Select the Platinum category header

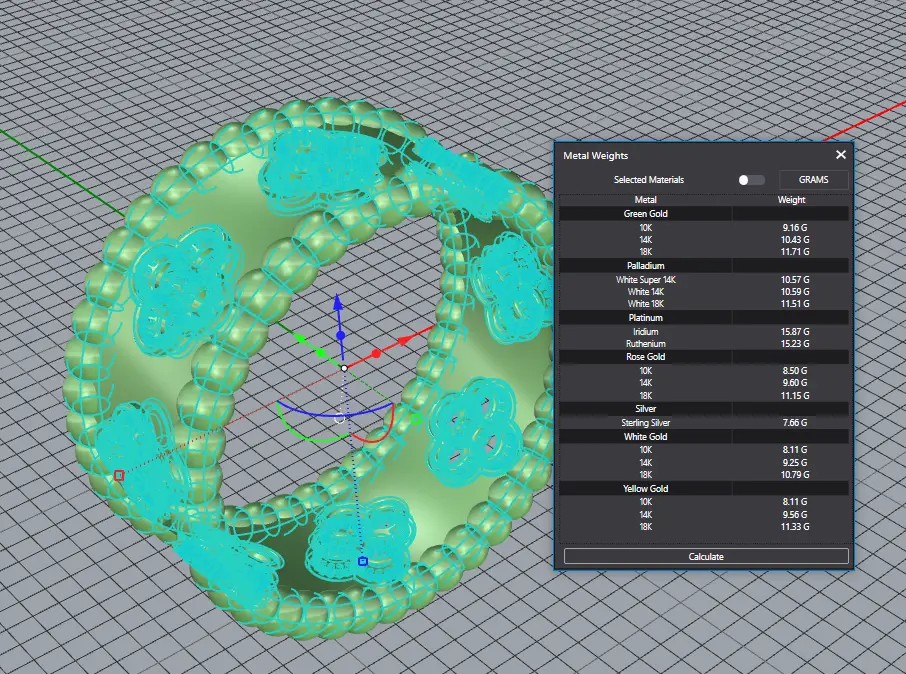[x=703, y=317]
